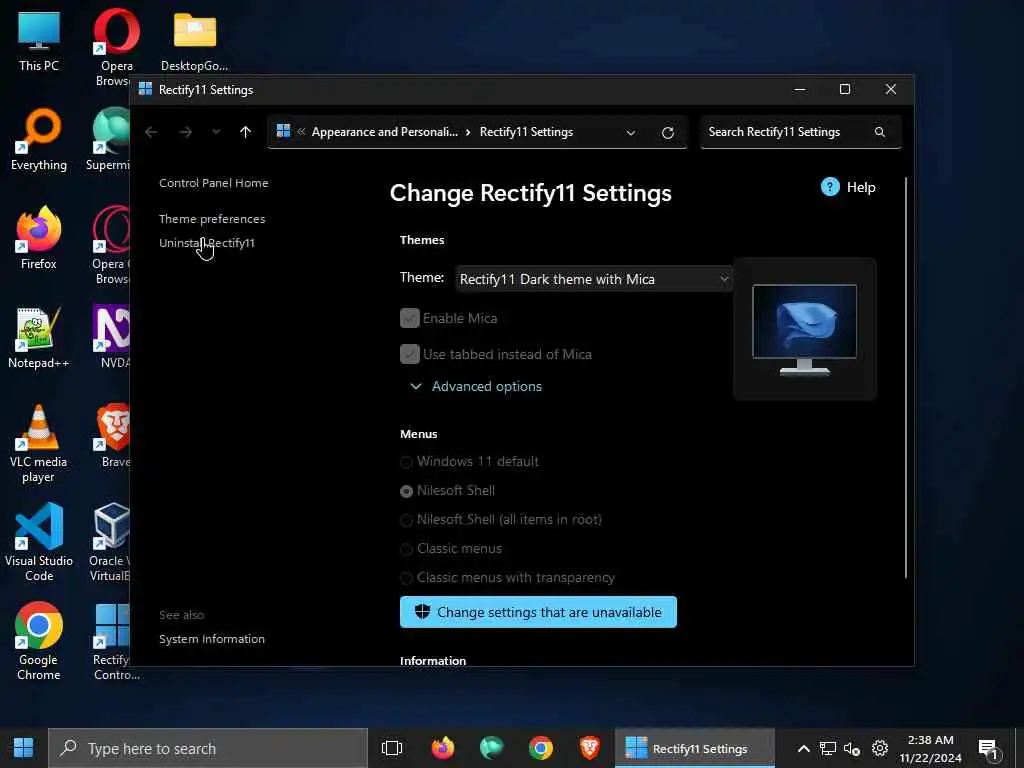
Task: Click the control panel icon in address bar
Action: coord(283,131)
